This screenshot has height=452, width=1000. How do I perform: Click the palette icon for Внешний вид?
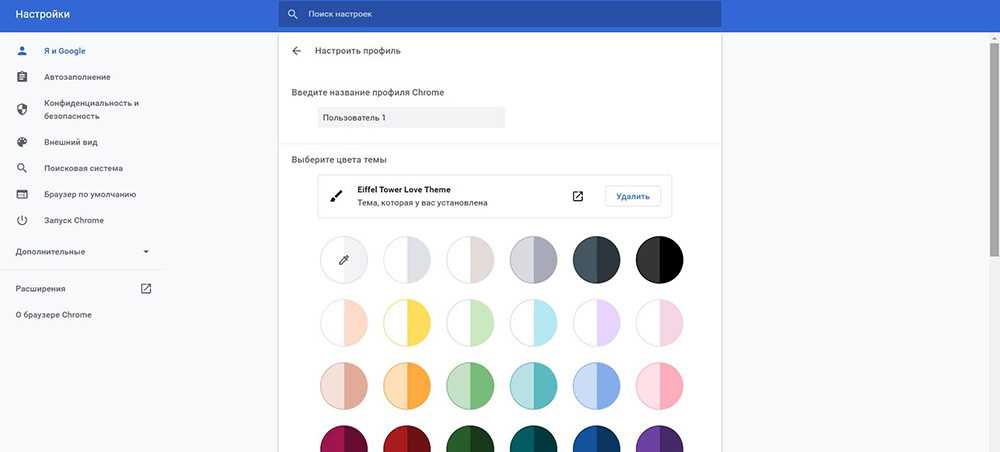(22, 142)
